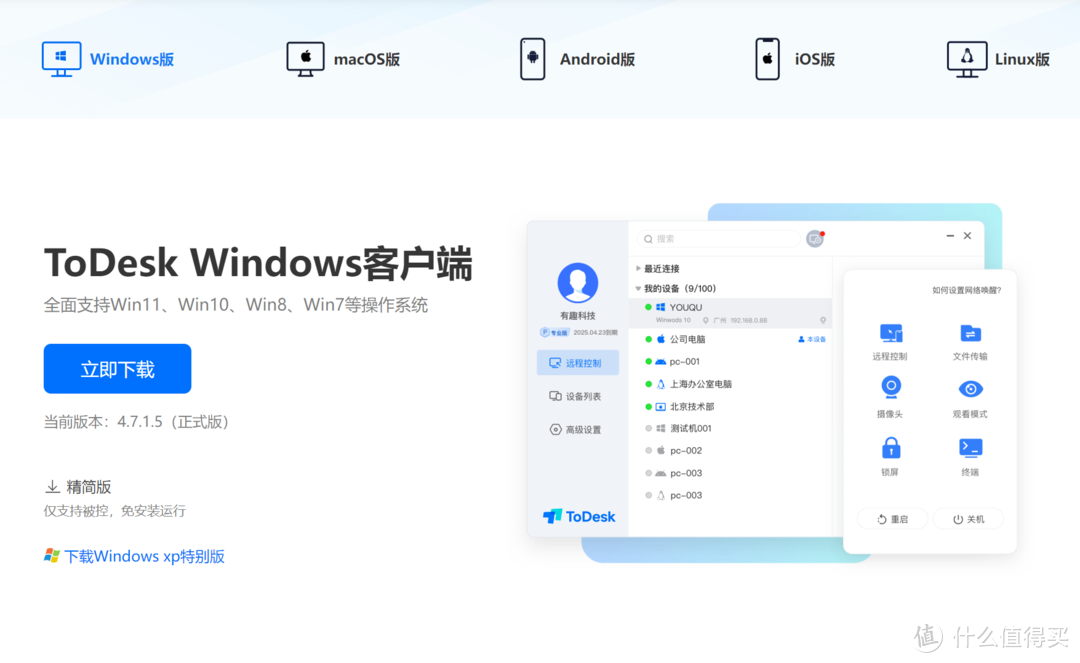Screen dimensions: 1080x663
Task: Select the Windows版 platform tab
Action: (x=108, y=59)
